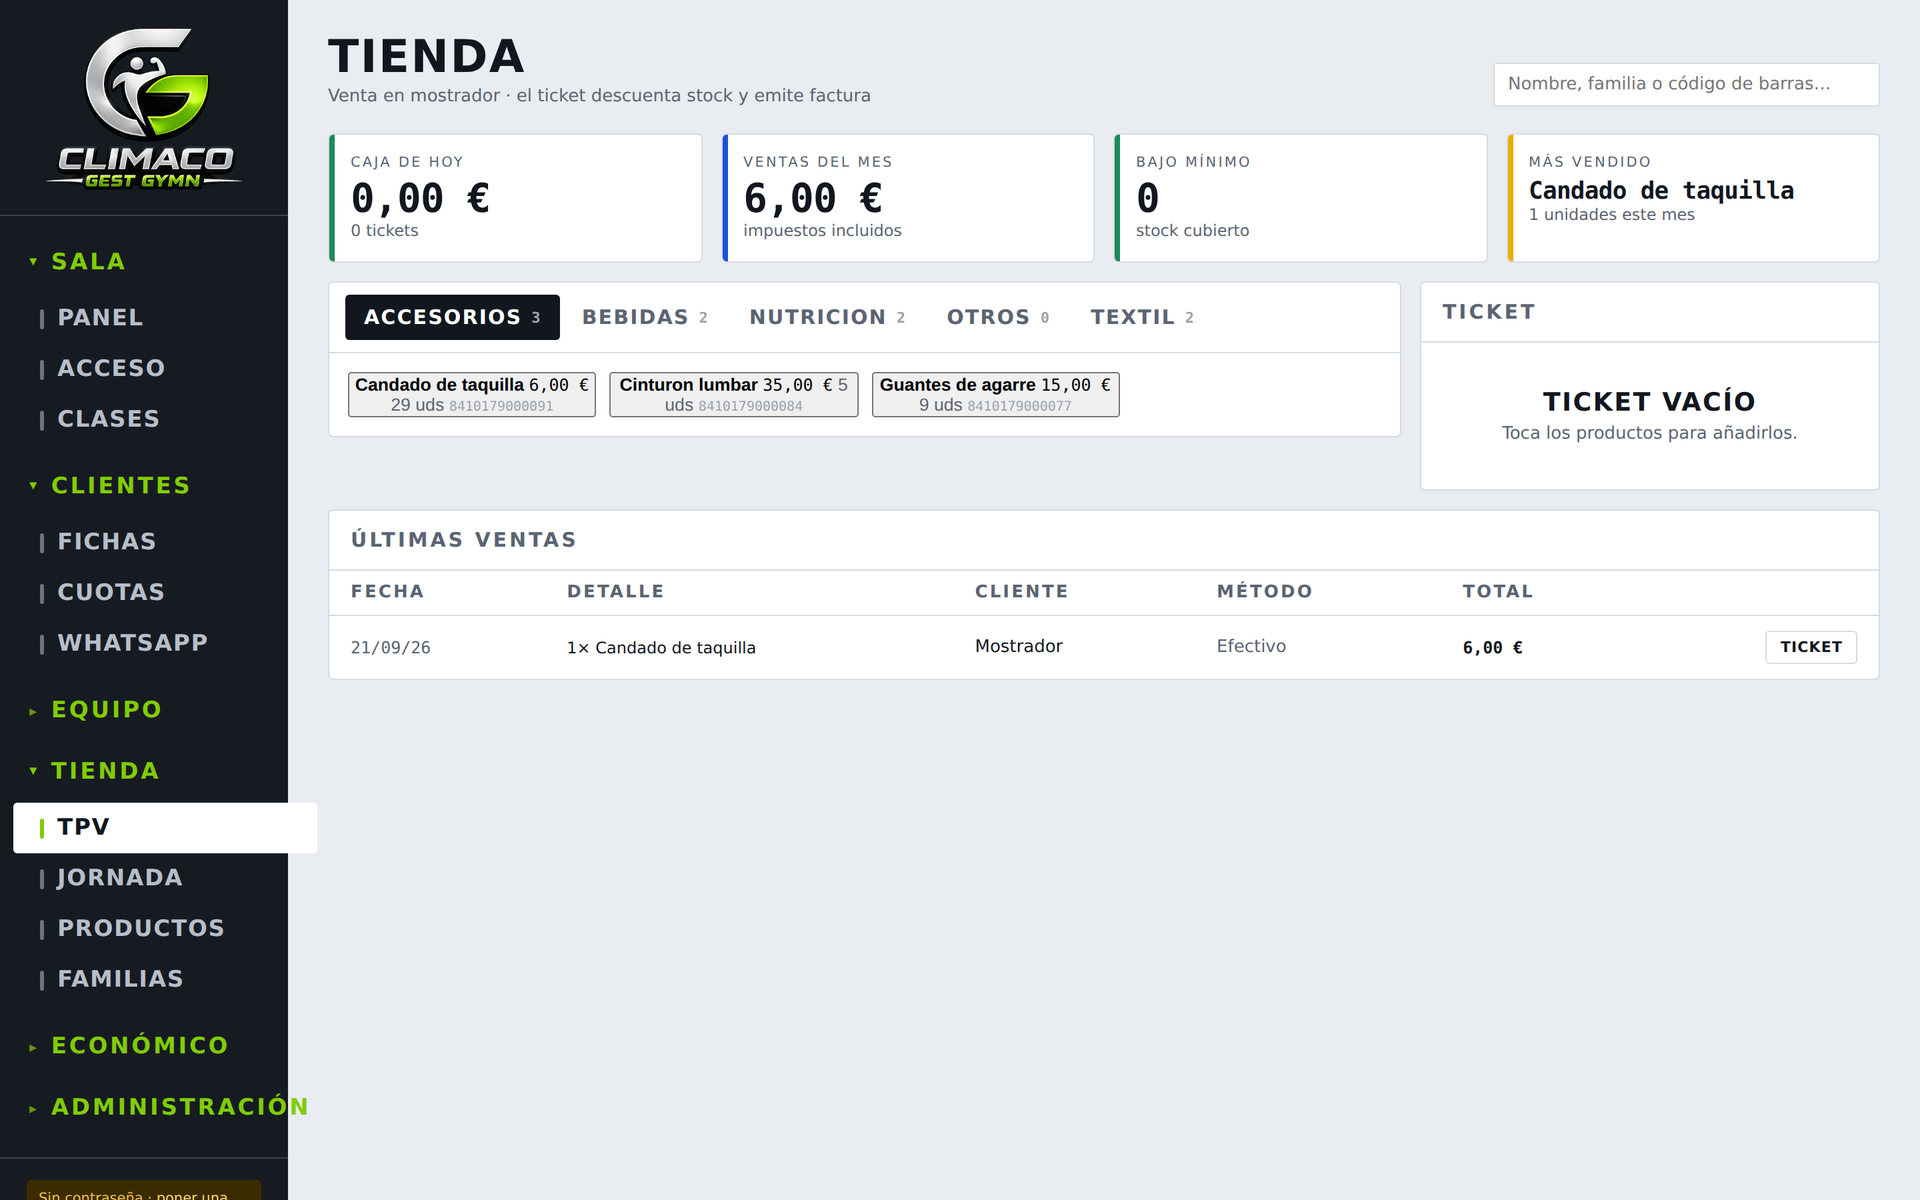
Task: Click the FECHA column header
Action: [388, 591]
